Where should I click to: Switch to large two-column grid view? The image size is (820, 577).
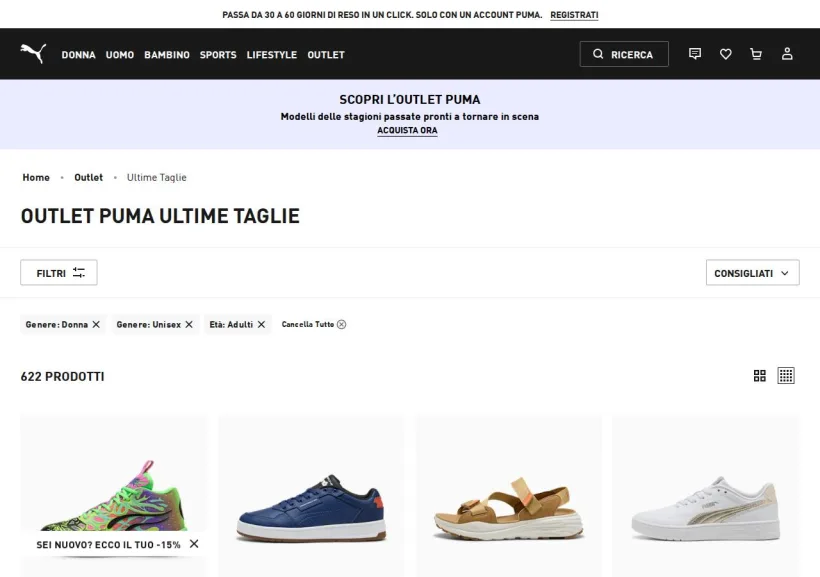click(x=759, y=376)
